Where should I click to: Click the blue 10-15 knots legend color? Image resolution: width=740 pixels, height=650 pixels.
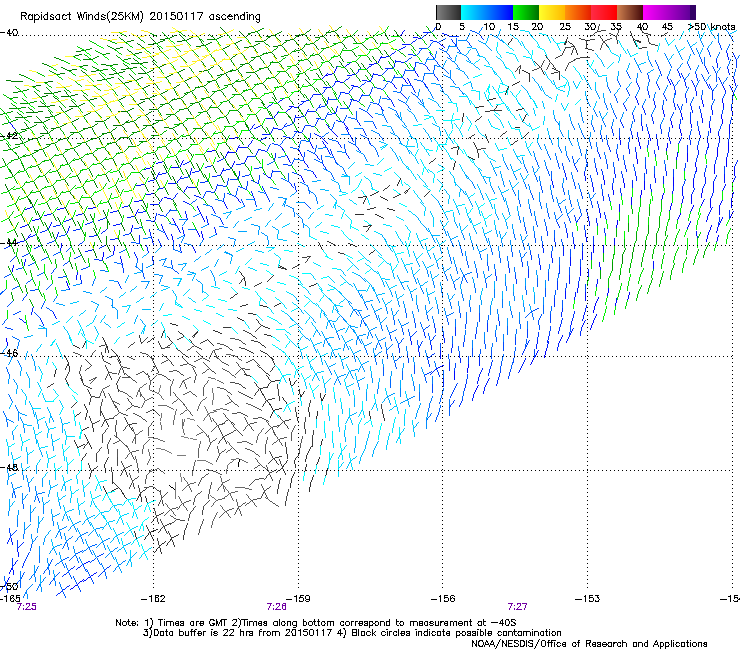pyautogui.click(x=500, y=12)
